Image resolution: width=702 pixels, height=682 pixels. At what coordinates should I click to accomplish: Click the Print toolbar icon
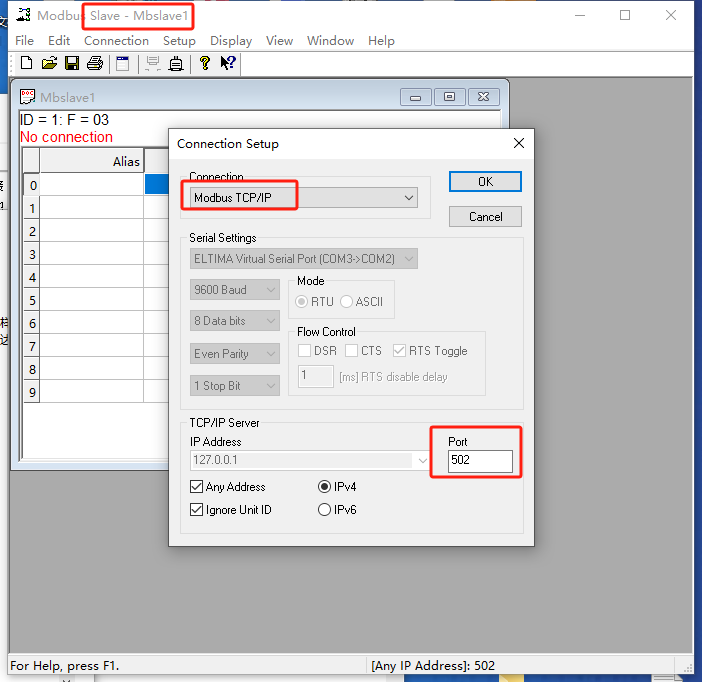[x=94, y=63]
